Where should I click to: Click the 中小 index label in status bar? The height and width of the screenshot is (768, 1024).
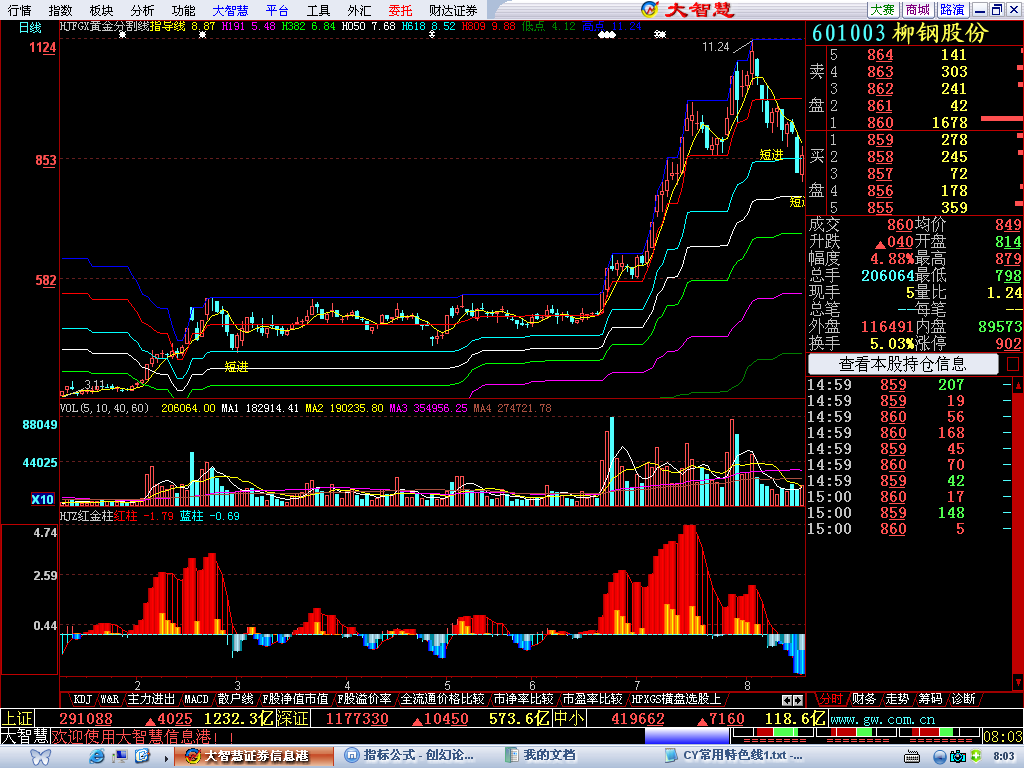point(569,719)
